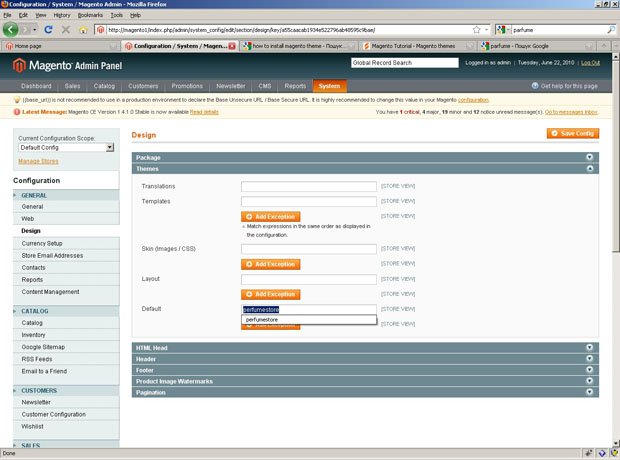This screenshot has width=620, height=460.
Task: Open the Reports admin menu
Action: [x=295, y=86]
